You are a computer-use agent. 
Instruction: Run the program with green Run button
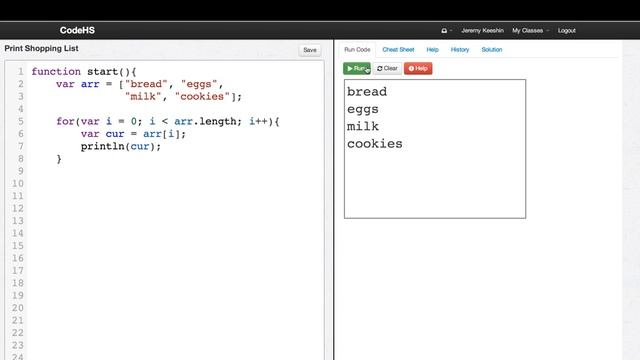[x=357, y=68]
